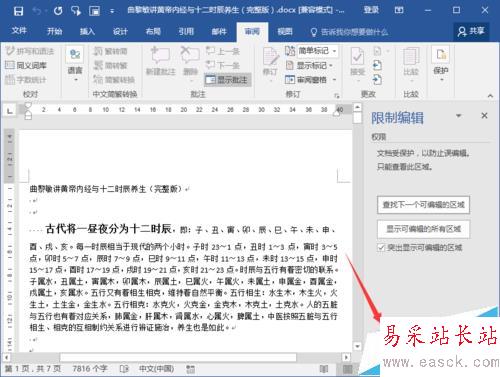The image size is (500, 377).
Task: Open the 文件 menu
Action: coord(19,31)
